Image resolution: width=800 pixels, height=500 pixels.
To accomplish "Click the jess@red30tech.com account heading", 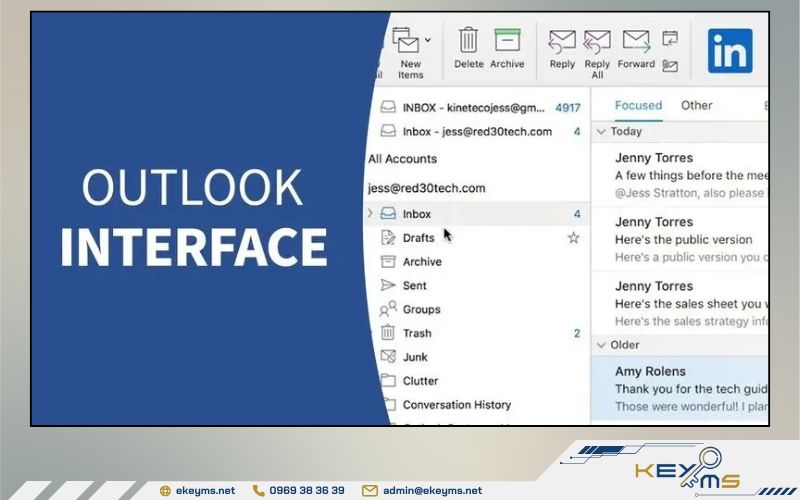I will 427,188.
